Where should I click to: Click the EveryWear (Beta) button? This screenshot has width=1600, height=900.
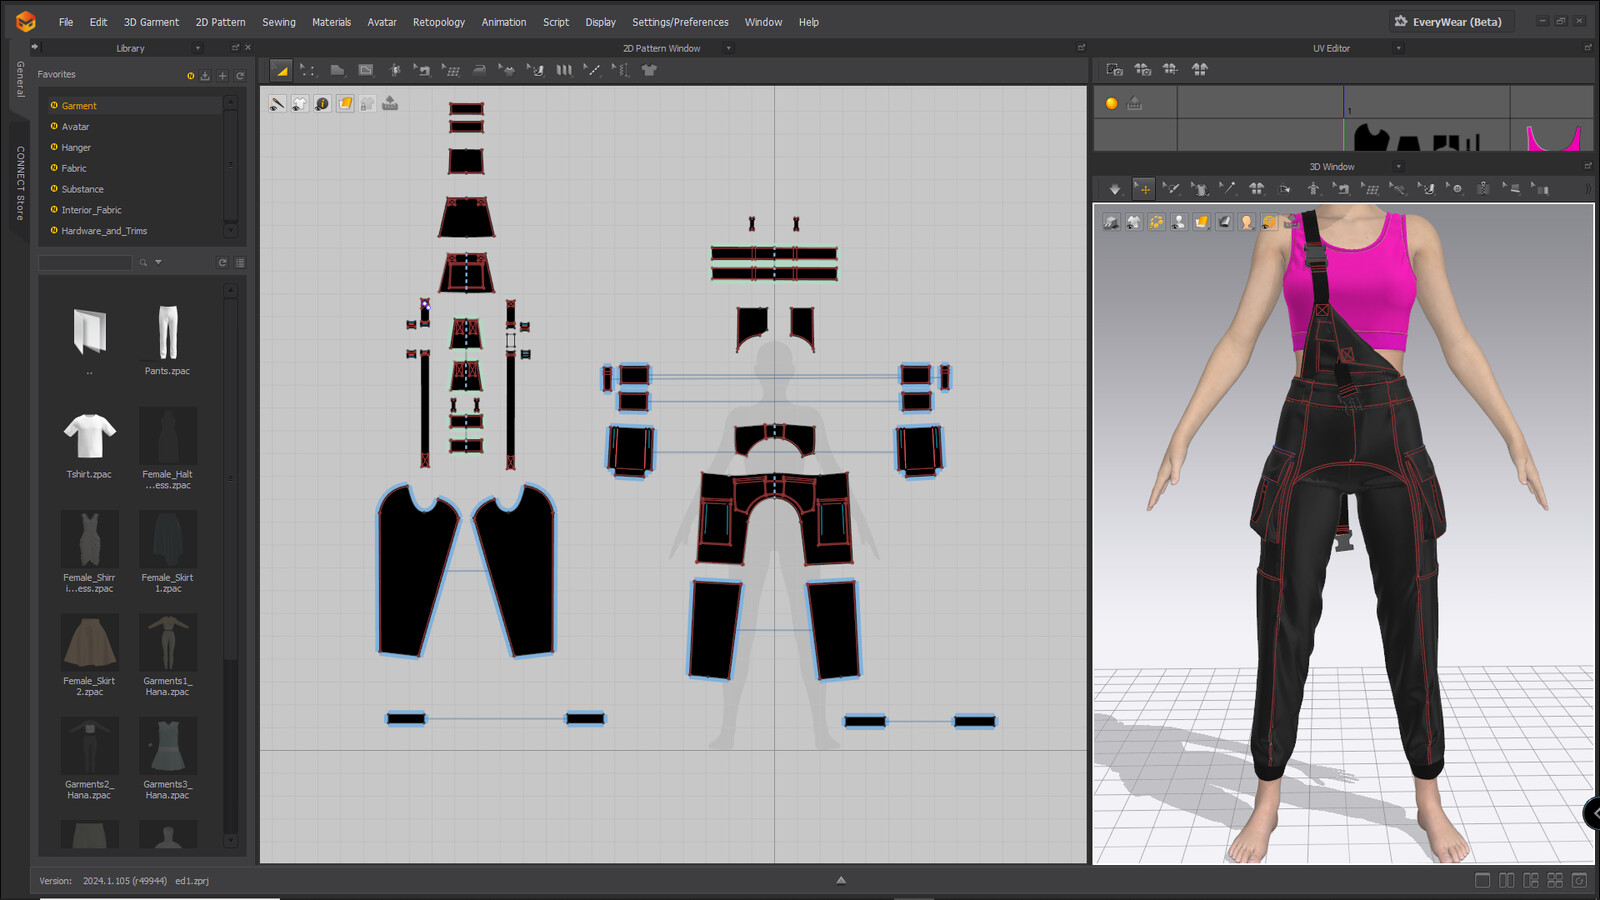tap(1451, 21)
